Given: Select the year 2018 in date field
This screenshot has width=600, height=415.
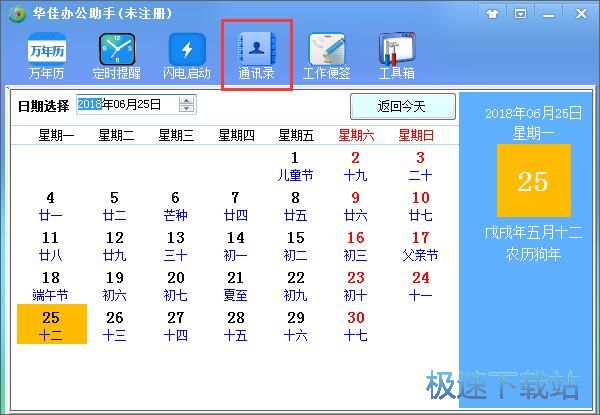Looking at the screenshot, I should 90,104.
